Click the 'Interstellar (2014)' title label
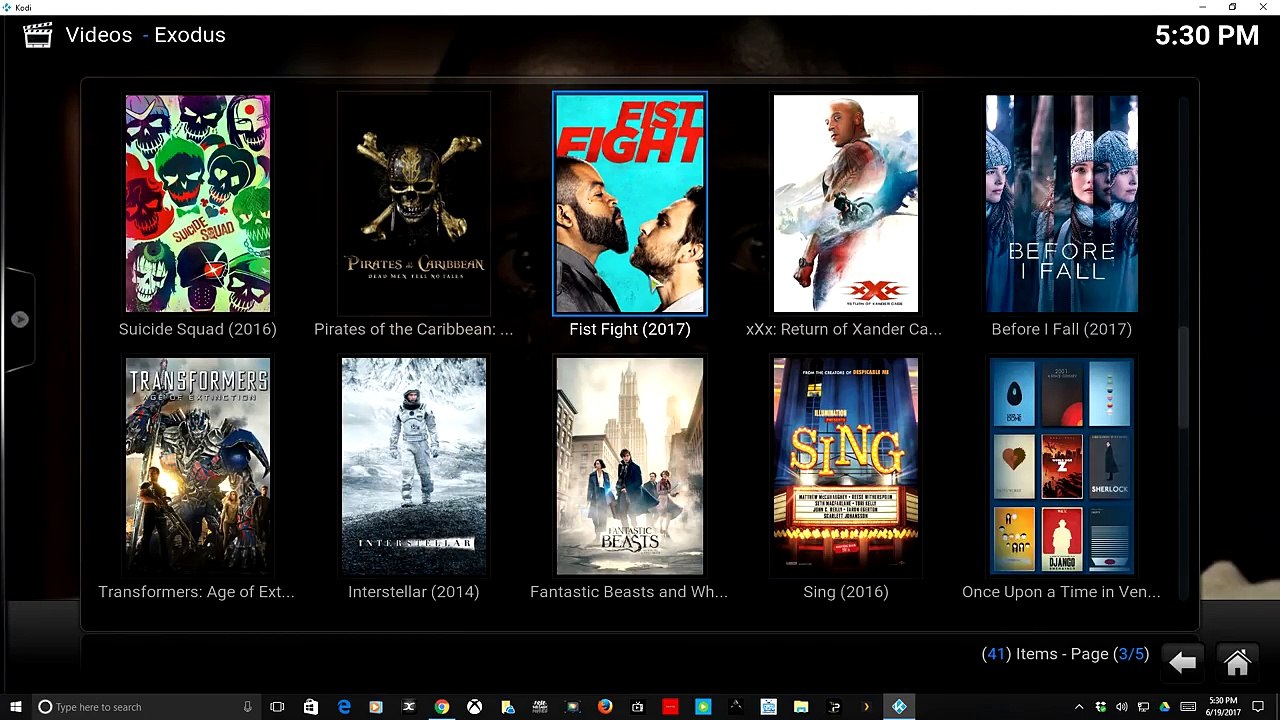Image resolution: width=1280 pixels, height=720 pixels. click(x=414, y=592)
